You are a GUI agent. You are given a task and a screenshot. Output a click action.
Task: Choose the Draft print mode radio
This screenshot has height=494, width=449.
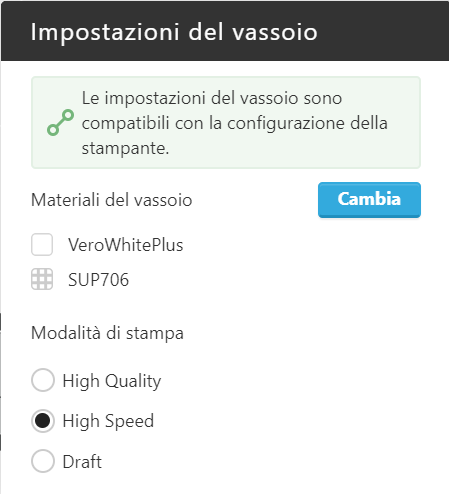[43, 461]
